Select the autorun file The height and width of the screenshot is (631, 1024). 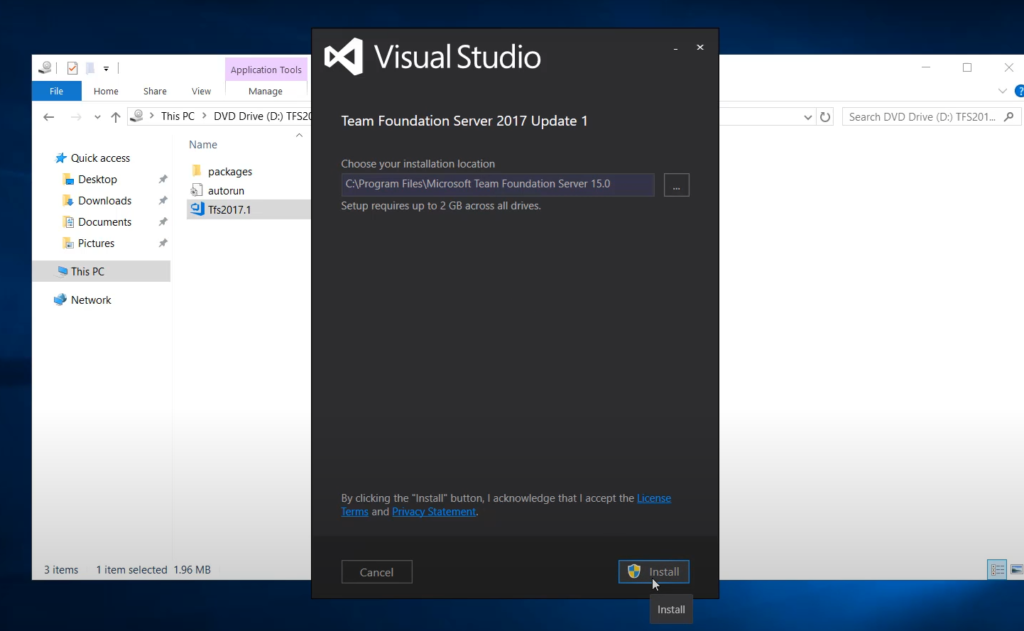tap(226, 191)
